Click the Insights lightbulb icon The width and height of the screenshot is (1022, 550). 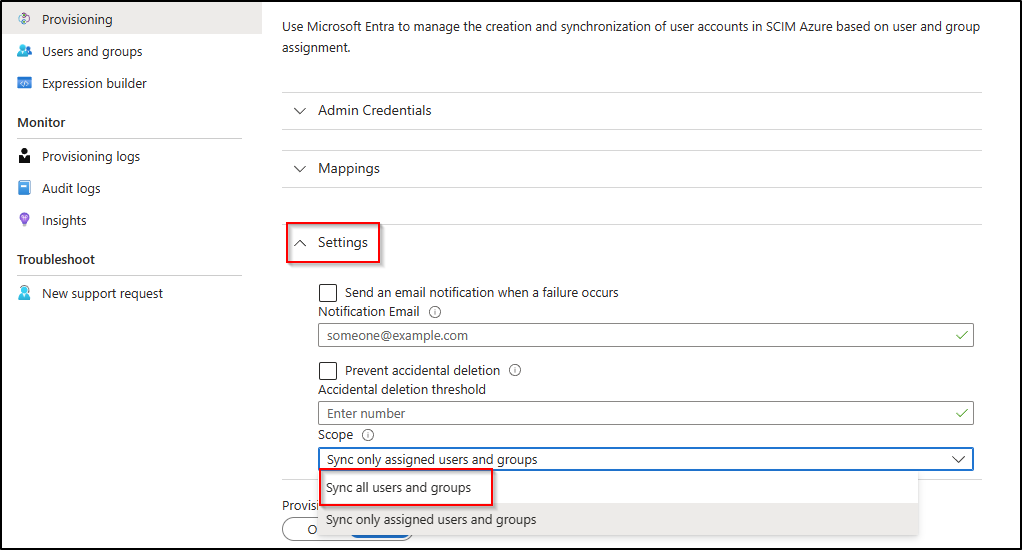(25, 220)
